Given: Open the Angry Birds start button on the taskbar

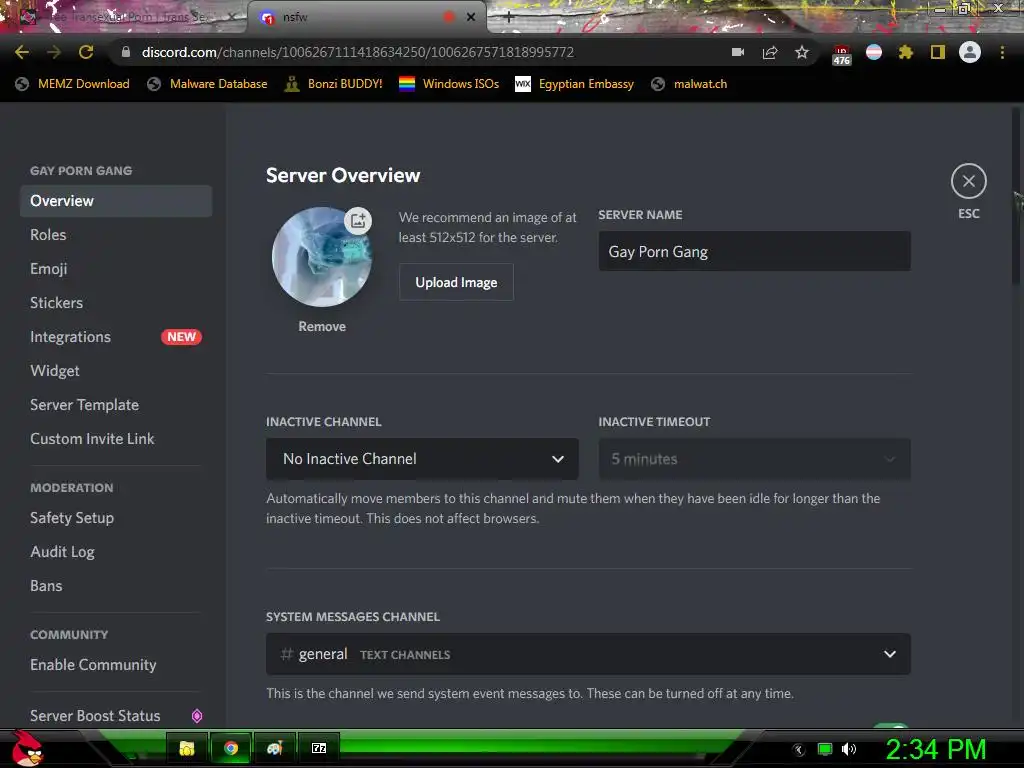Looking at the screenshot, I should click(x=27, y=748).
